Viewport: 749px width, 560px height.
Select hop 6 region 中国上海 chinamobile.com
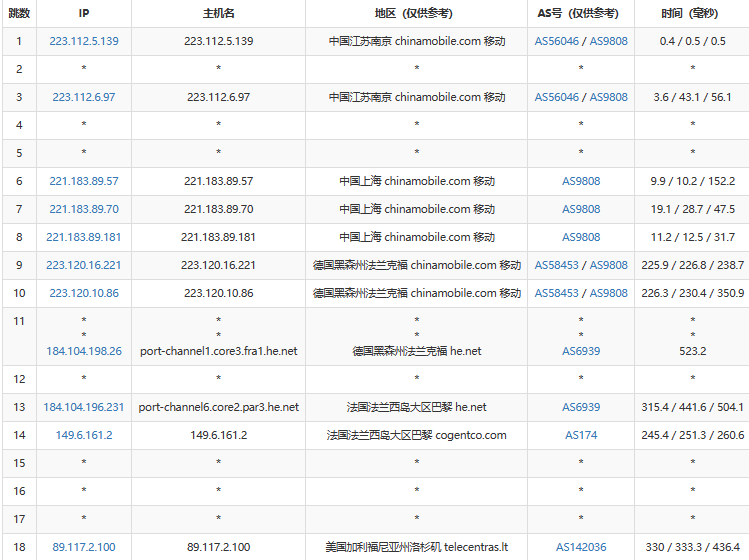pos(417,181)
